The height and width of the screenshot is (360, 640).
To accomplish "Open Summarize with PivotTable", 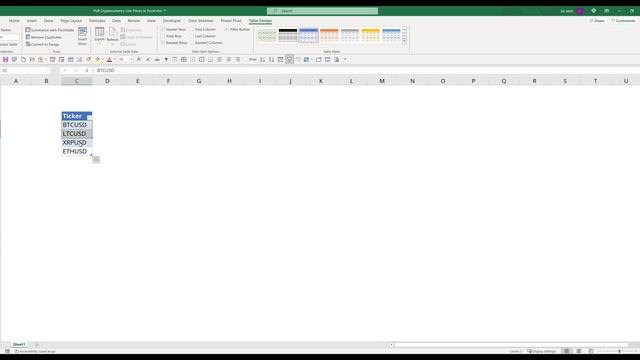I will [50, 30].
